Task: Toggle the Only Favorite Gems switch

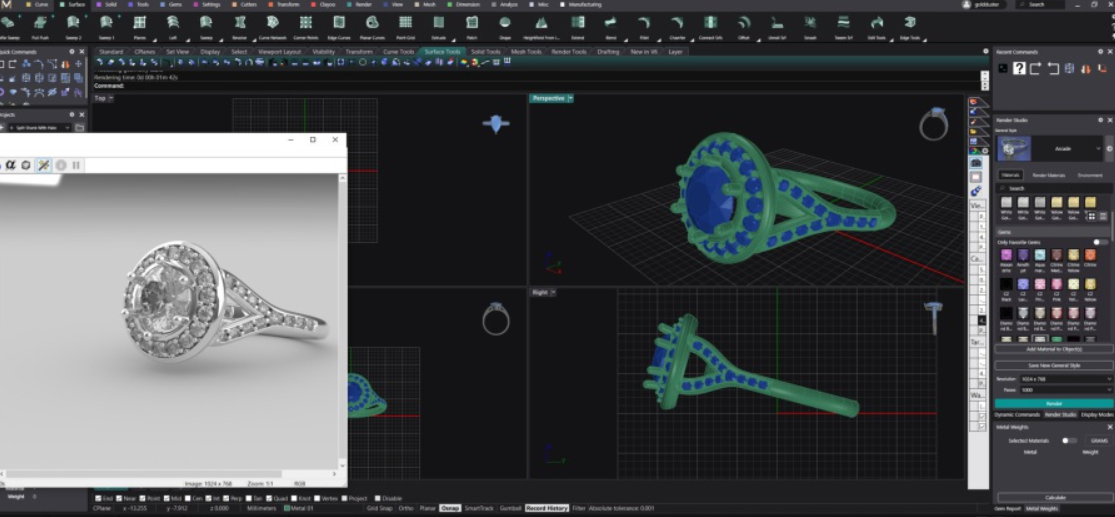Action: 1100,242
